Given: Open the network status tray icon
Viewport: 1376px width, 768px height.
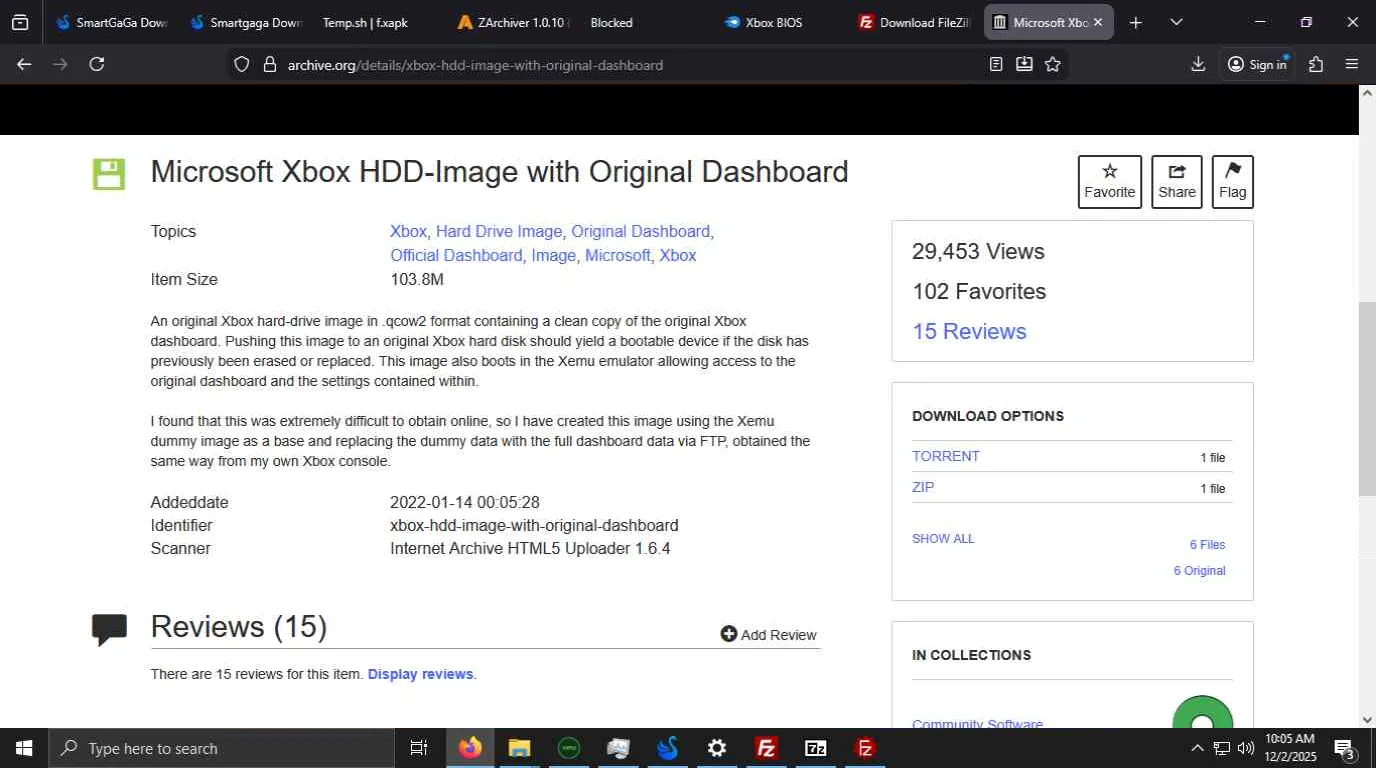Looking at the screenshot, I should (x=1222, y=748).
